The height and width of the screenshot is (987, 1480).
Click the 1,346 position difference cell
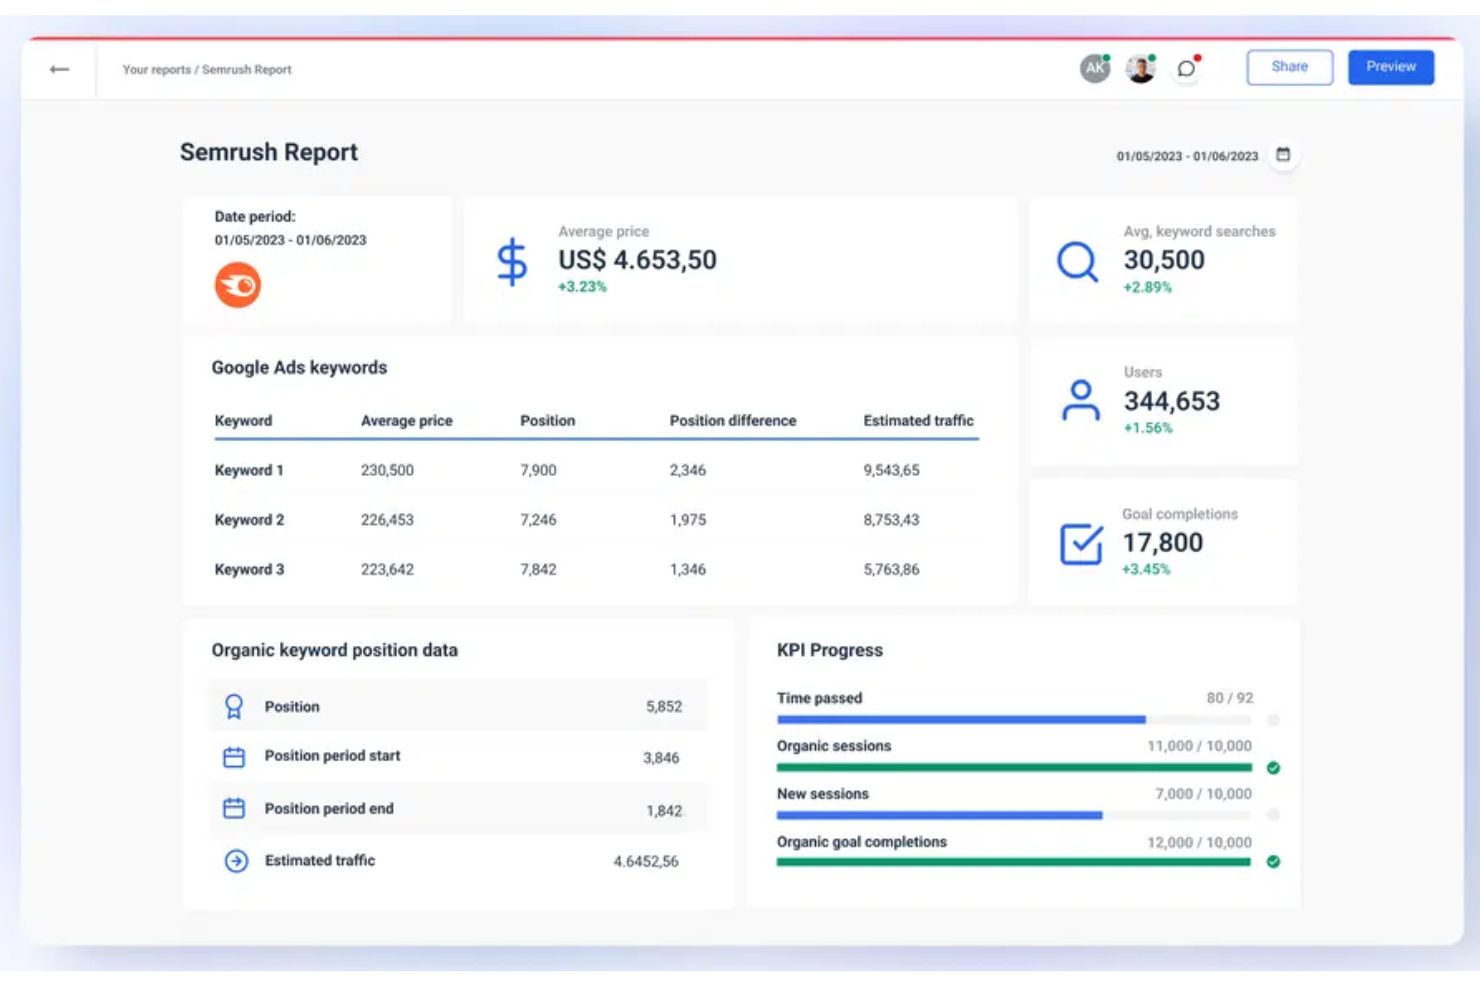[x=688, y=569]
